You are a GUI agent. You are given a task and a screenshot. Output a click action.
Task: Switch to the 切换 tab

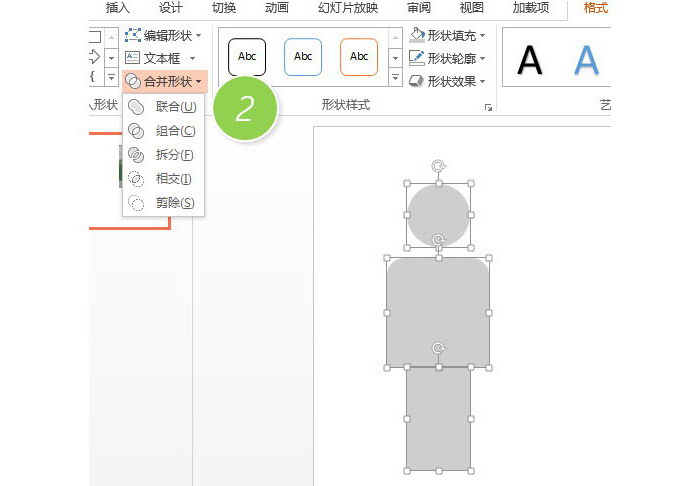point(224,8)
